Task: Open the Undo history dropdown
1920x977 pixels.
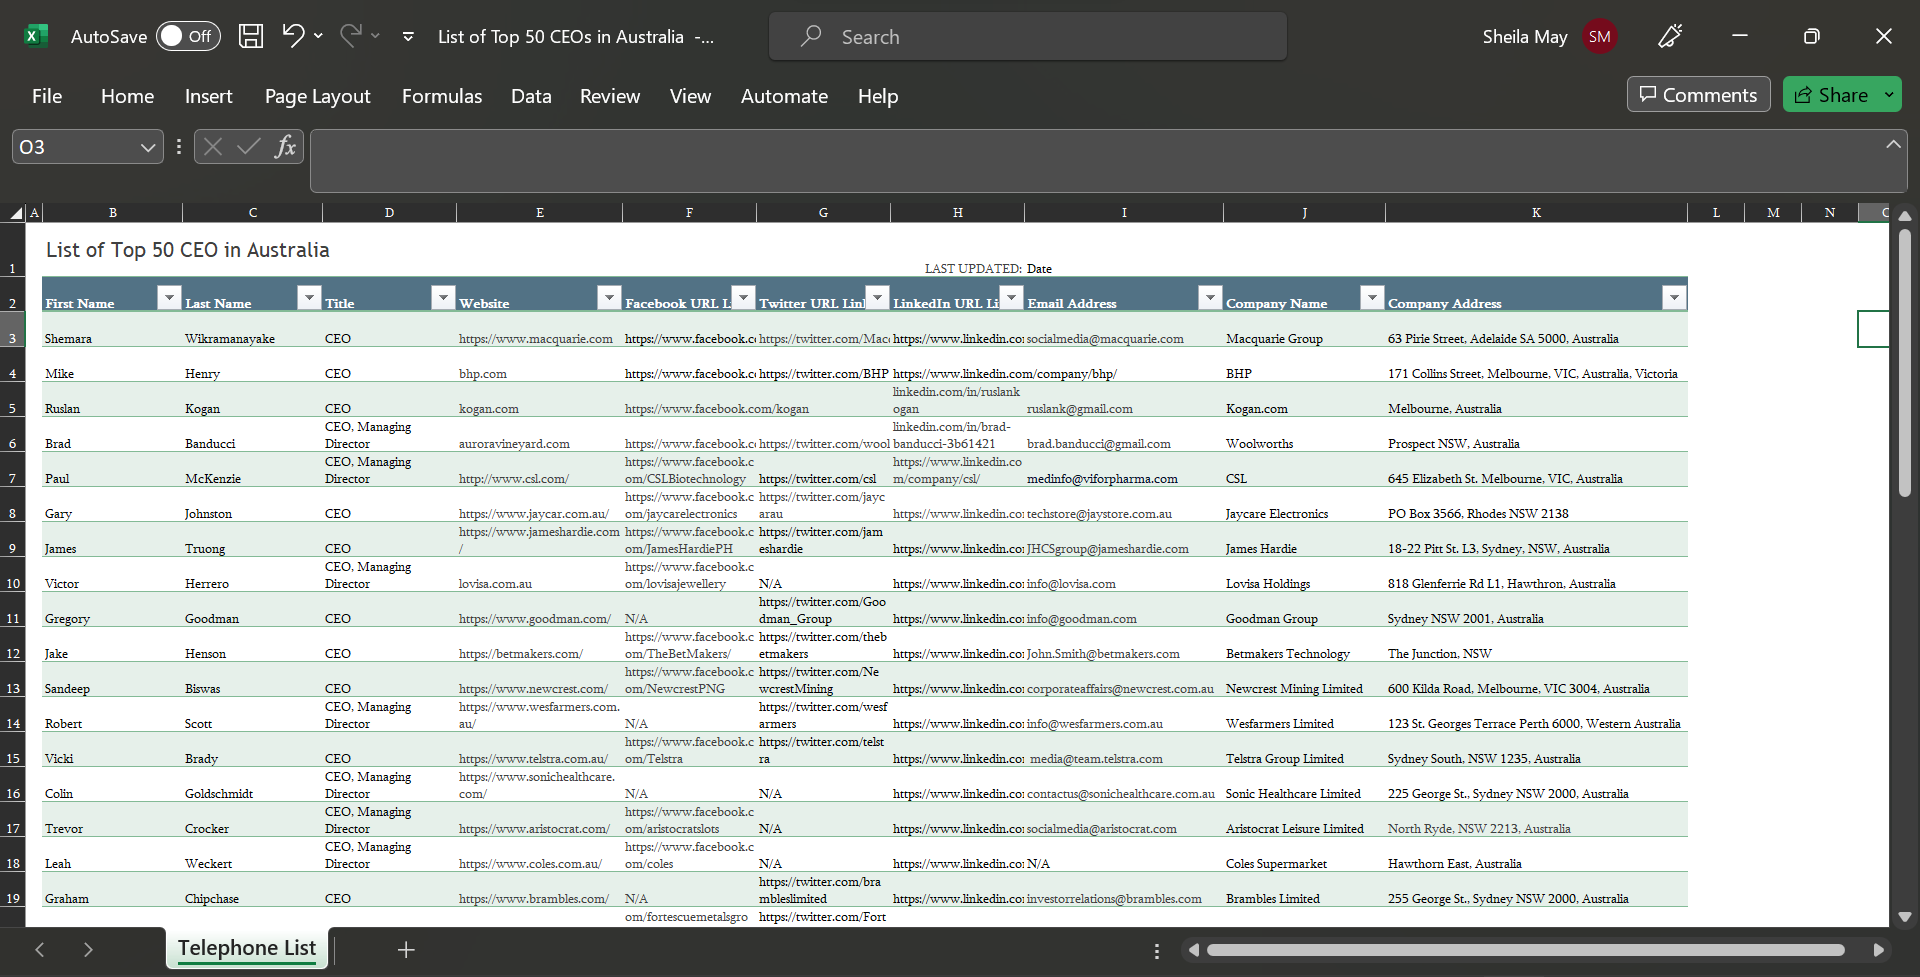Action: click(x=318, y=36)
